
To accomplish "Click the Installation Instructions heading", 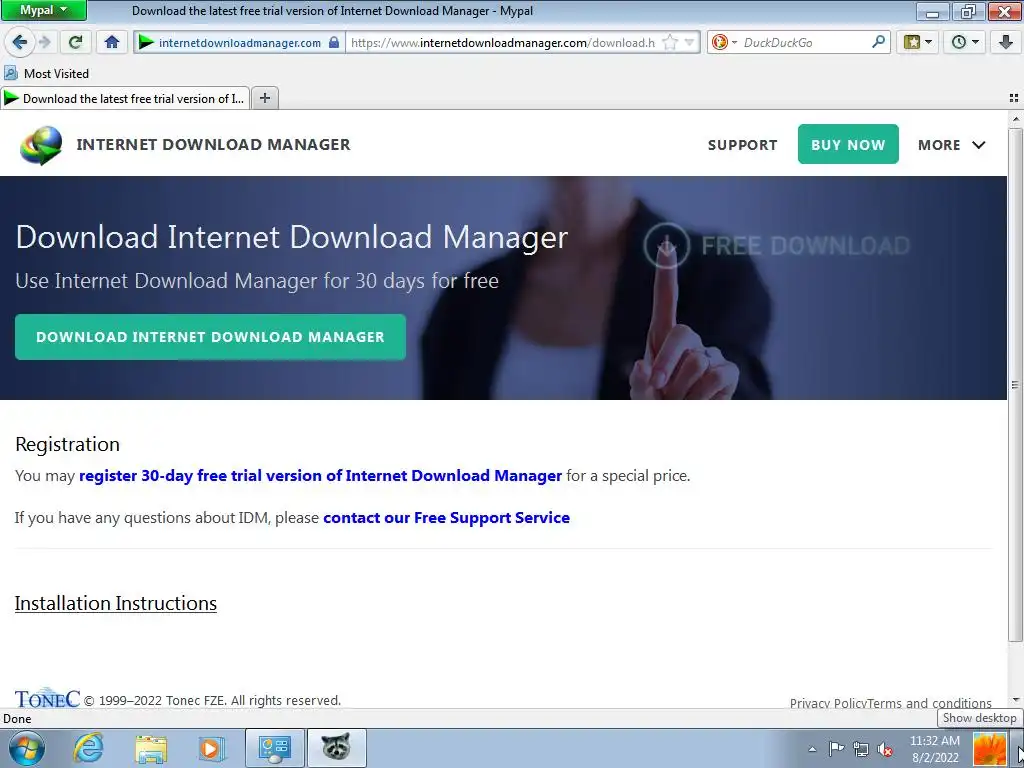I will (x=116, y=603).
